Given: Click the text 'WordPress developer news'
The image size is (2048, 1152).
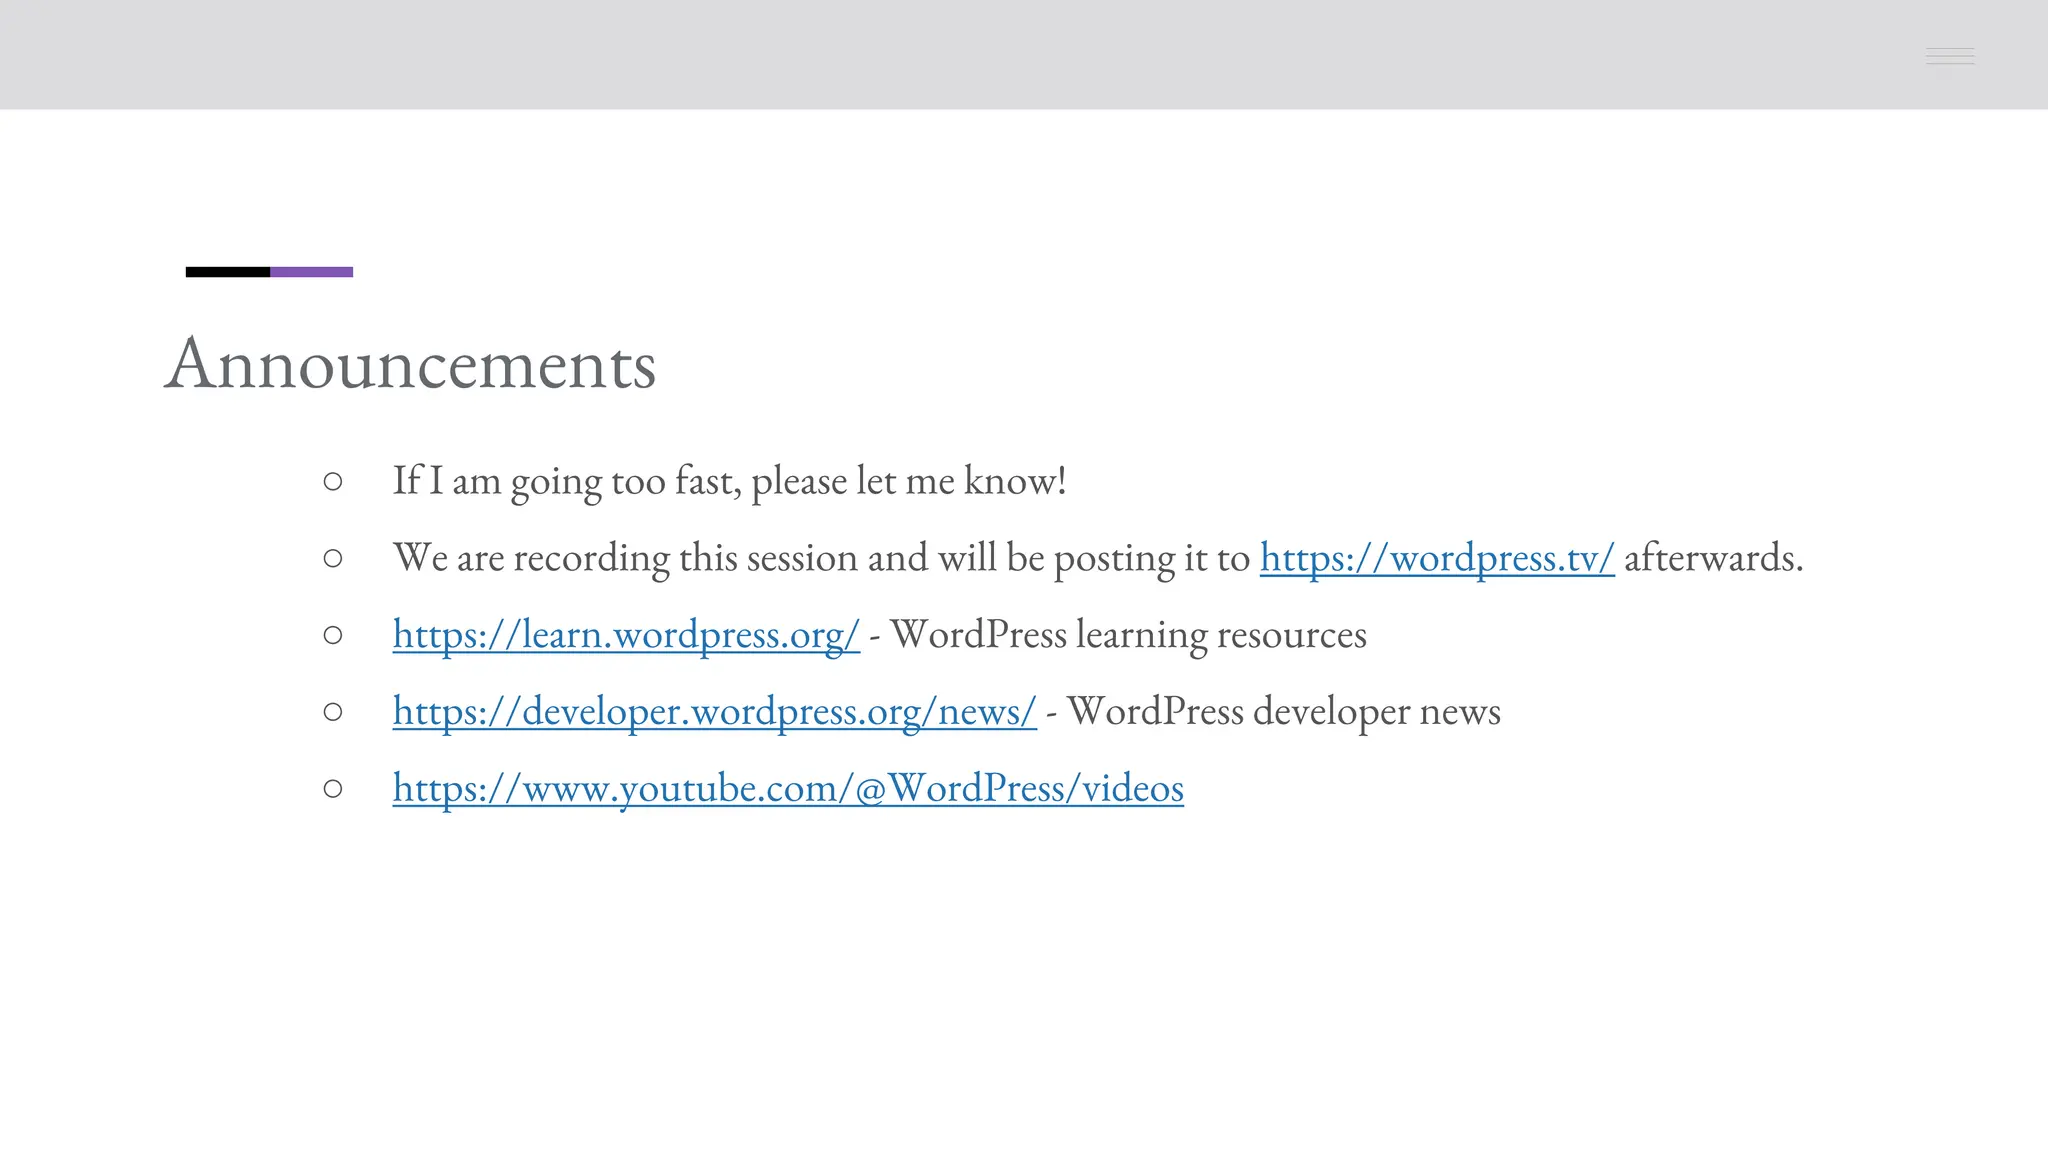Looking at the screenshot, I should point(1284,712).
